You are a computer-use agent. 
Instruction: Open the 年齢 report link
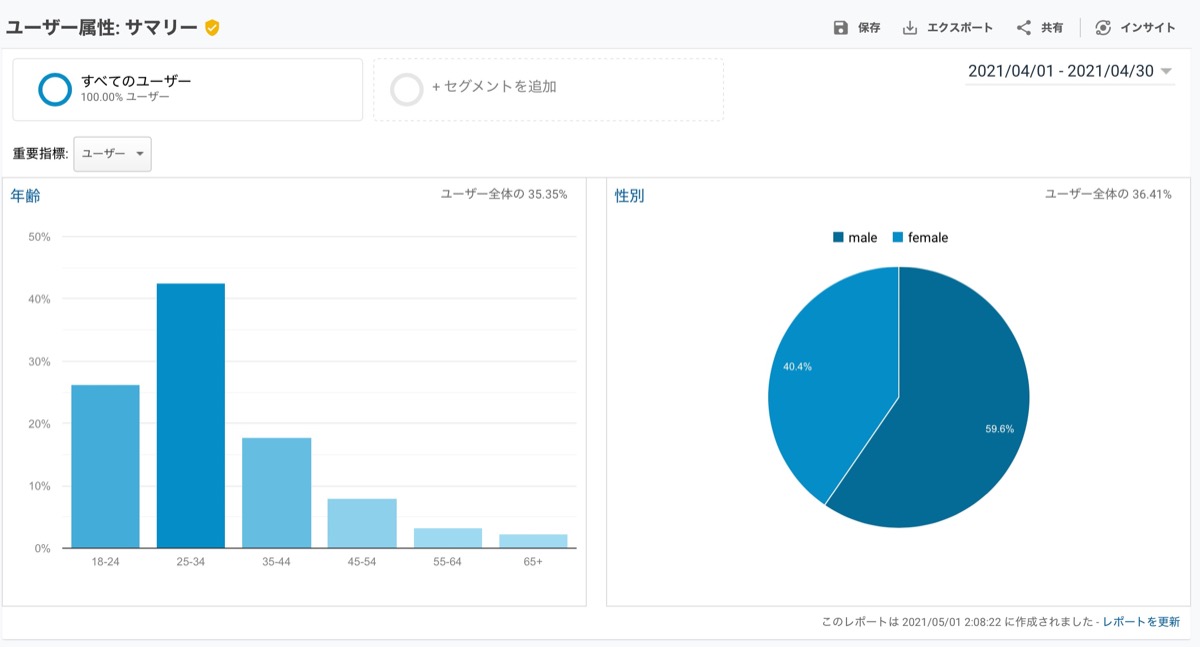pos(26,196)
